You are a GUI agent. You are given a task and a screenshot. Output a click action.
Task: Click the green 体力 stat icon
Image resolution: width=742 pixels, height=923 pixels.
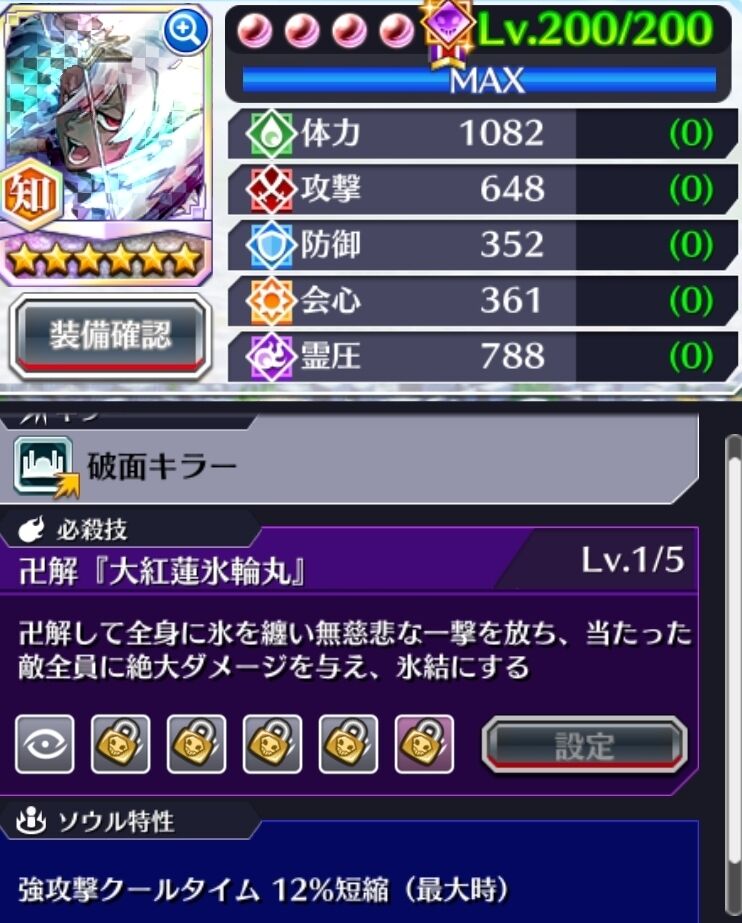pyautogui.click(x=270, y=133)
